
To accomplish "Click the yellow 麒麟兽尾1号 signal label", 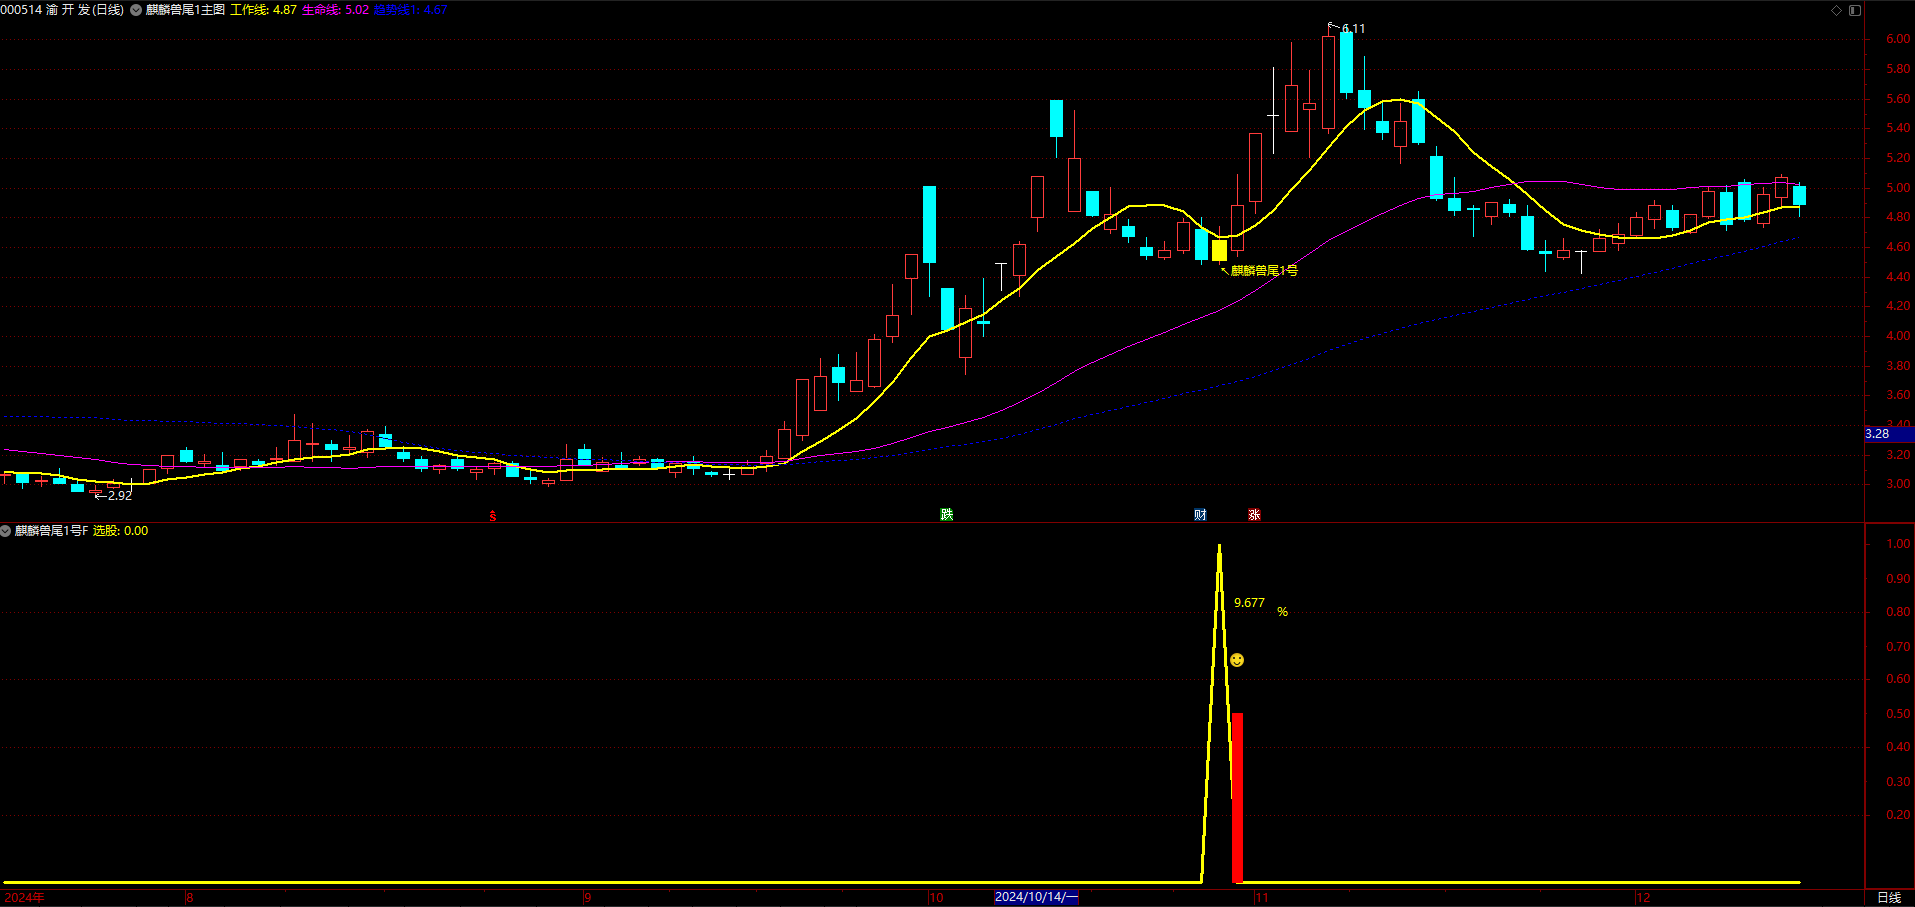I will tap(1264, 270).
